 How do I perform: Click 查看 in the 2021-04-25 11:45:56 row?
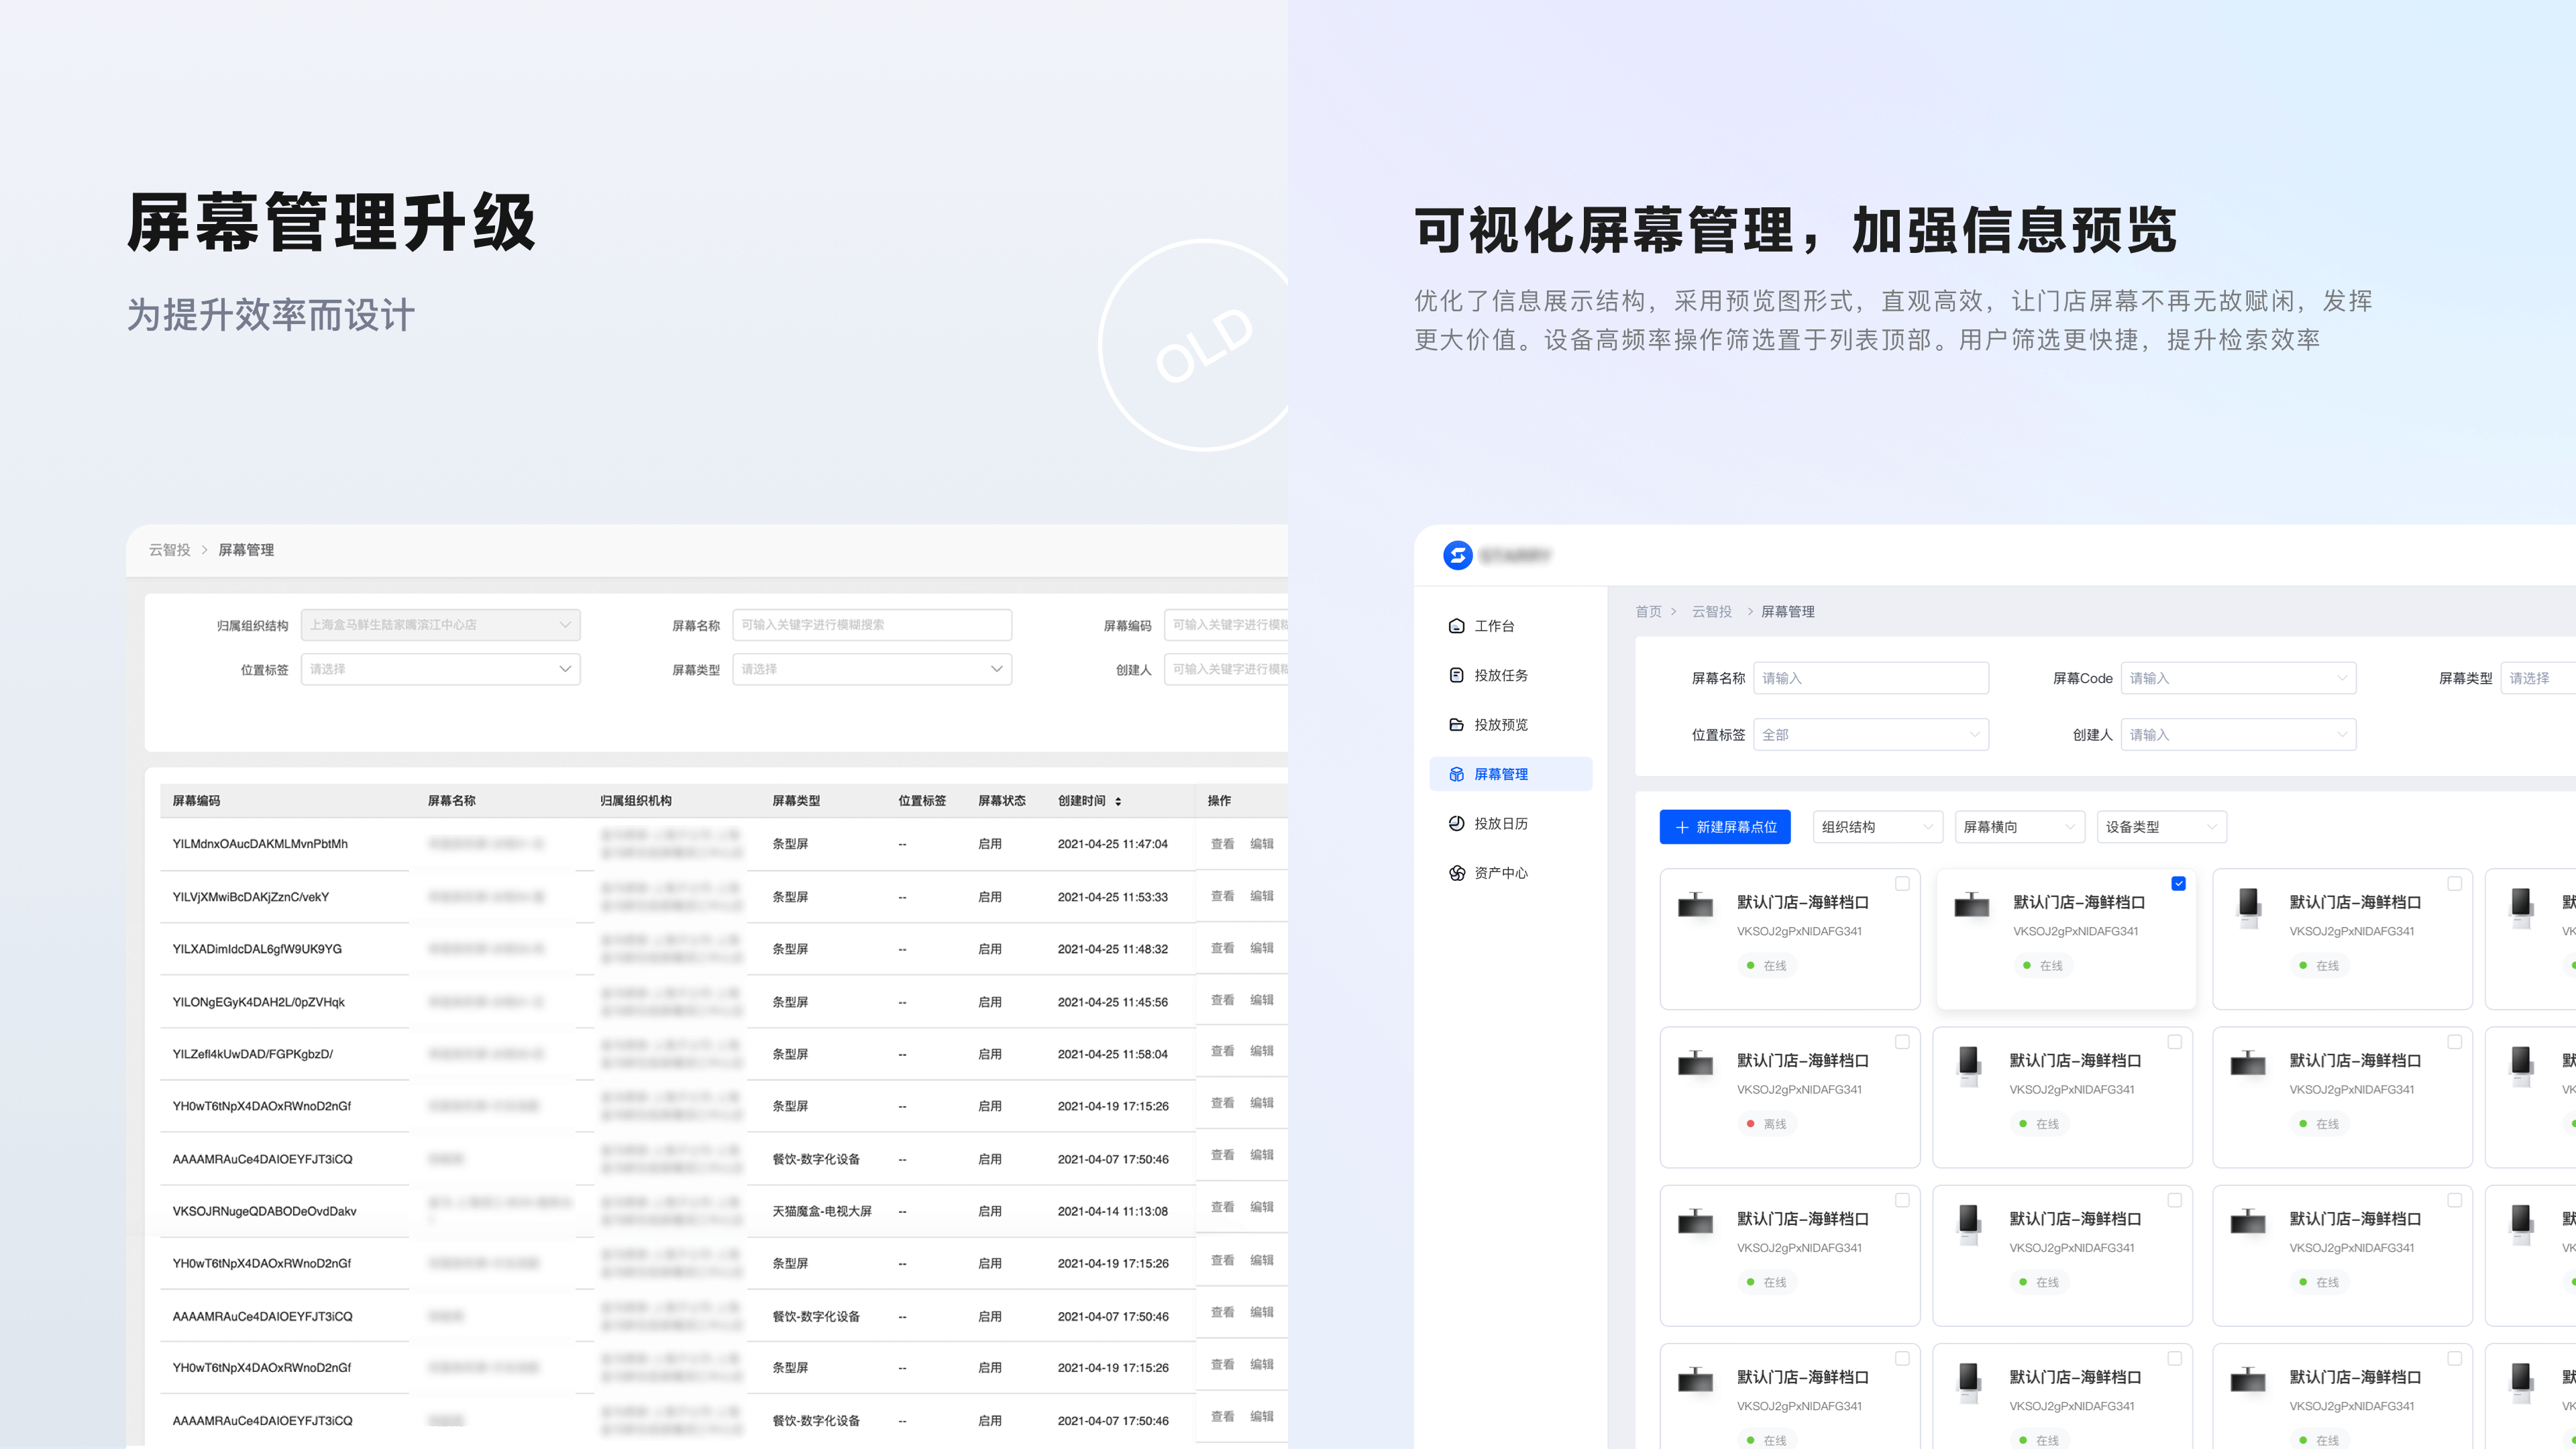point(1222,1000)
